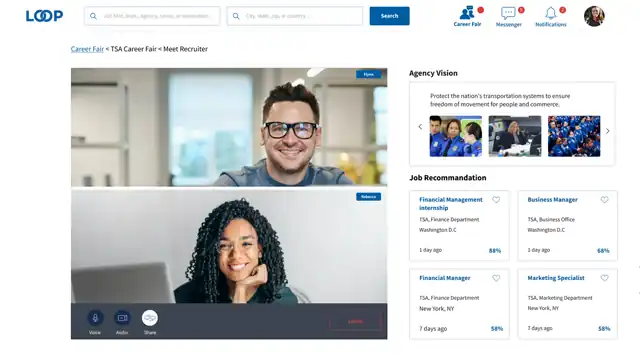Image resolution: width=640 pixels, height=360 pixels.
Task: Toggle the Voice microphone button
Action: [x=95, y=318]
